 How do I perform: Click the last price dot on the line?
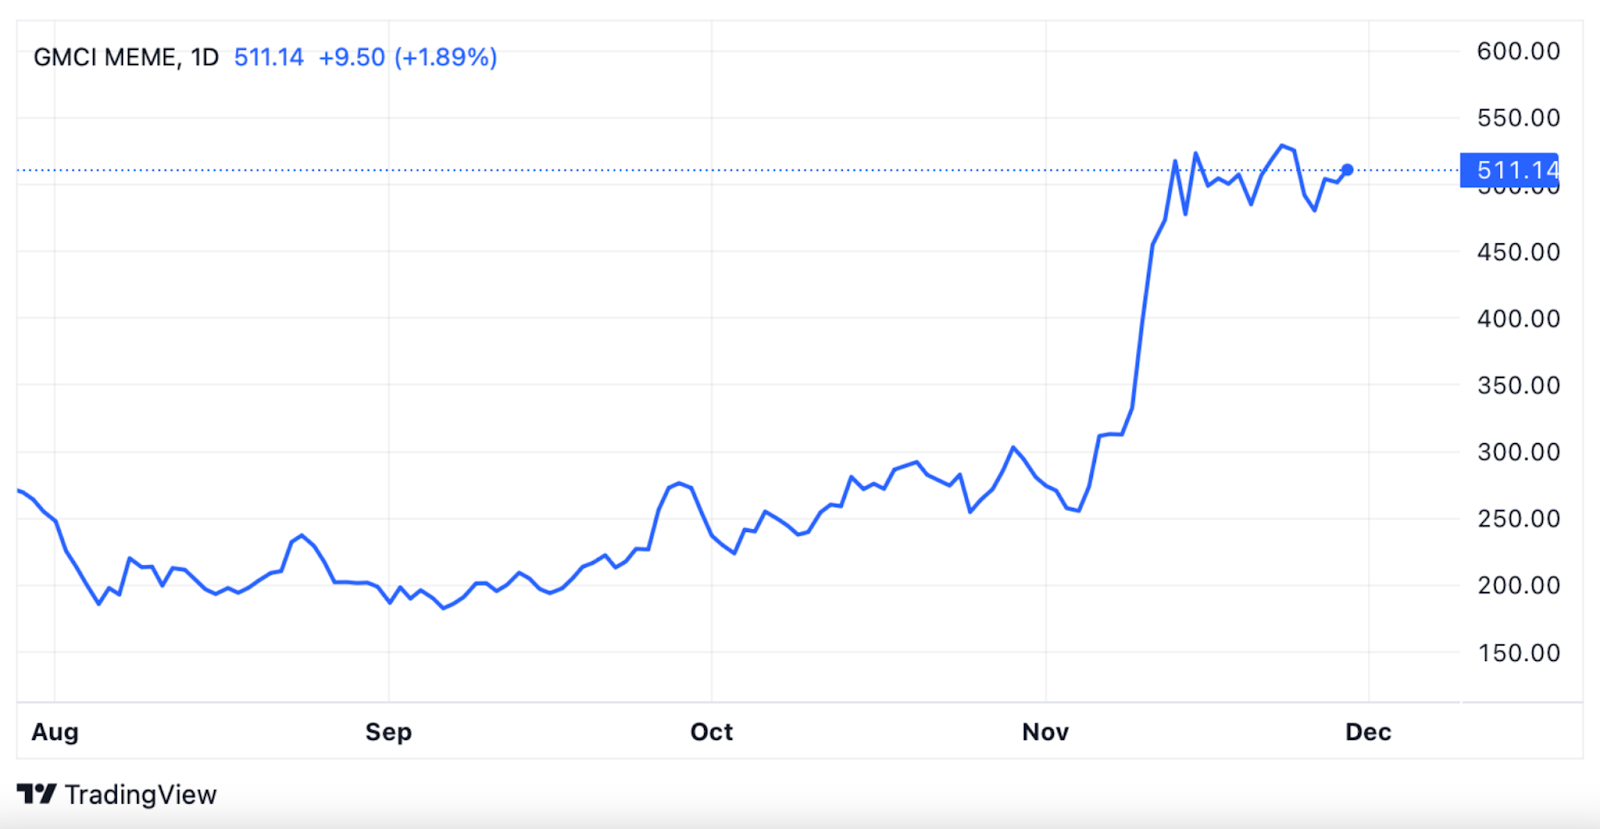click(x=1347, y=170)
